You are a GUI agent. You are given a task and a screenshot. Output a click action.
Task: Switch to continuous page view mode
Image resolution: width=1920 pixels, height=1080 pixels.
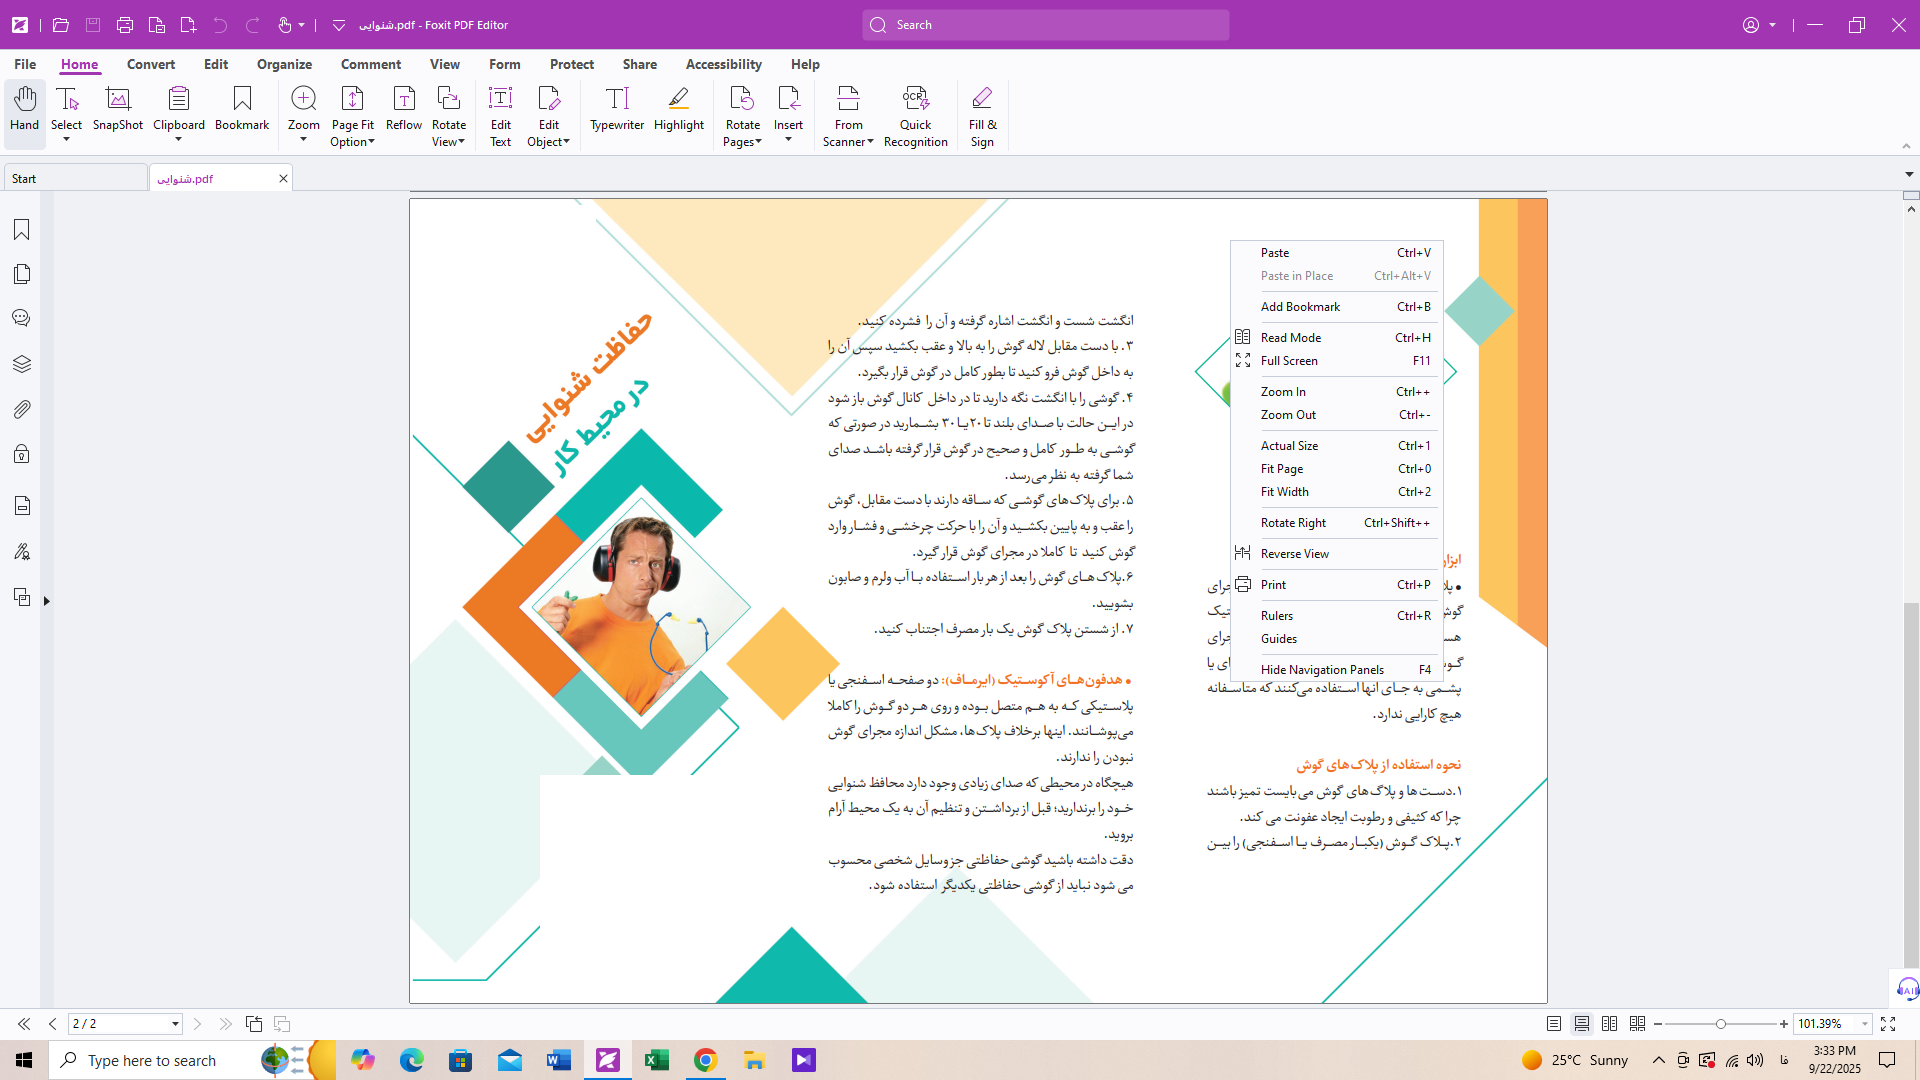point(1582,1024)
